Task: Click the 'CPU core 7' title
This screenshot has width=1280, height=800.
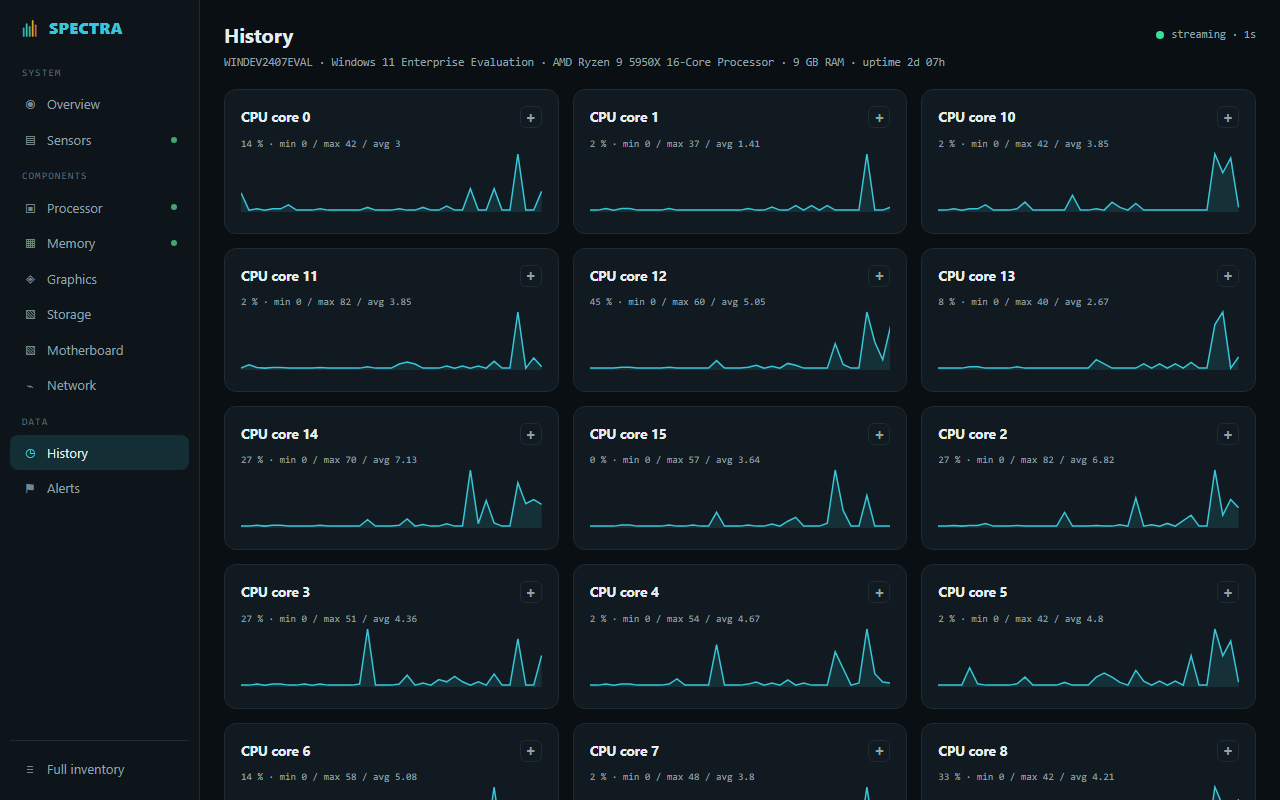Action: (x=625, y=751)
